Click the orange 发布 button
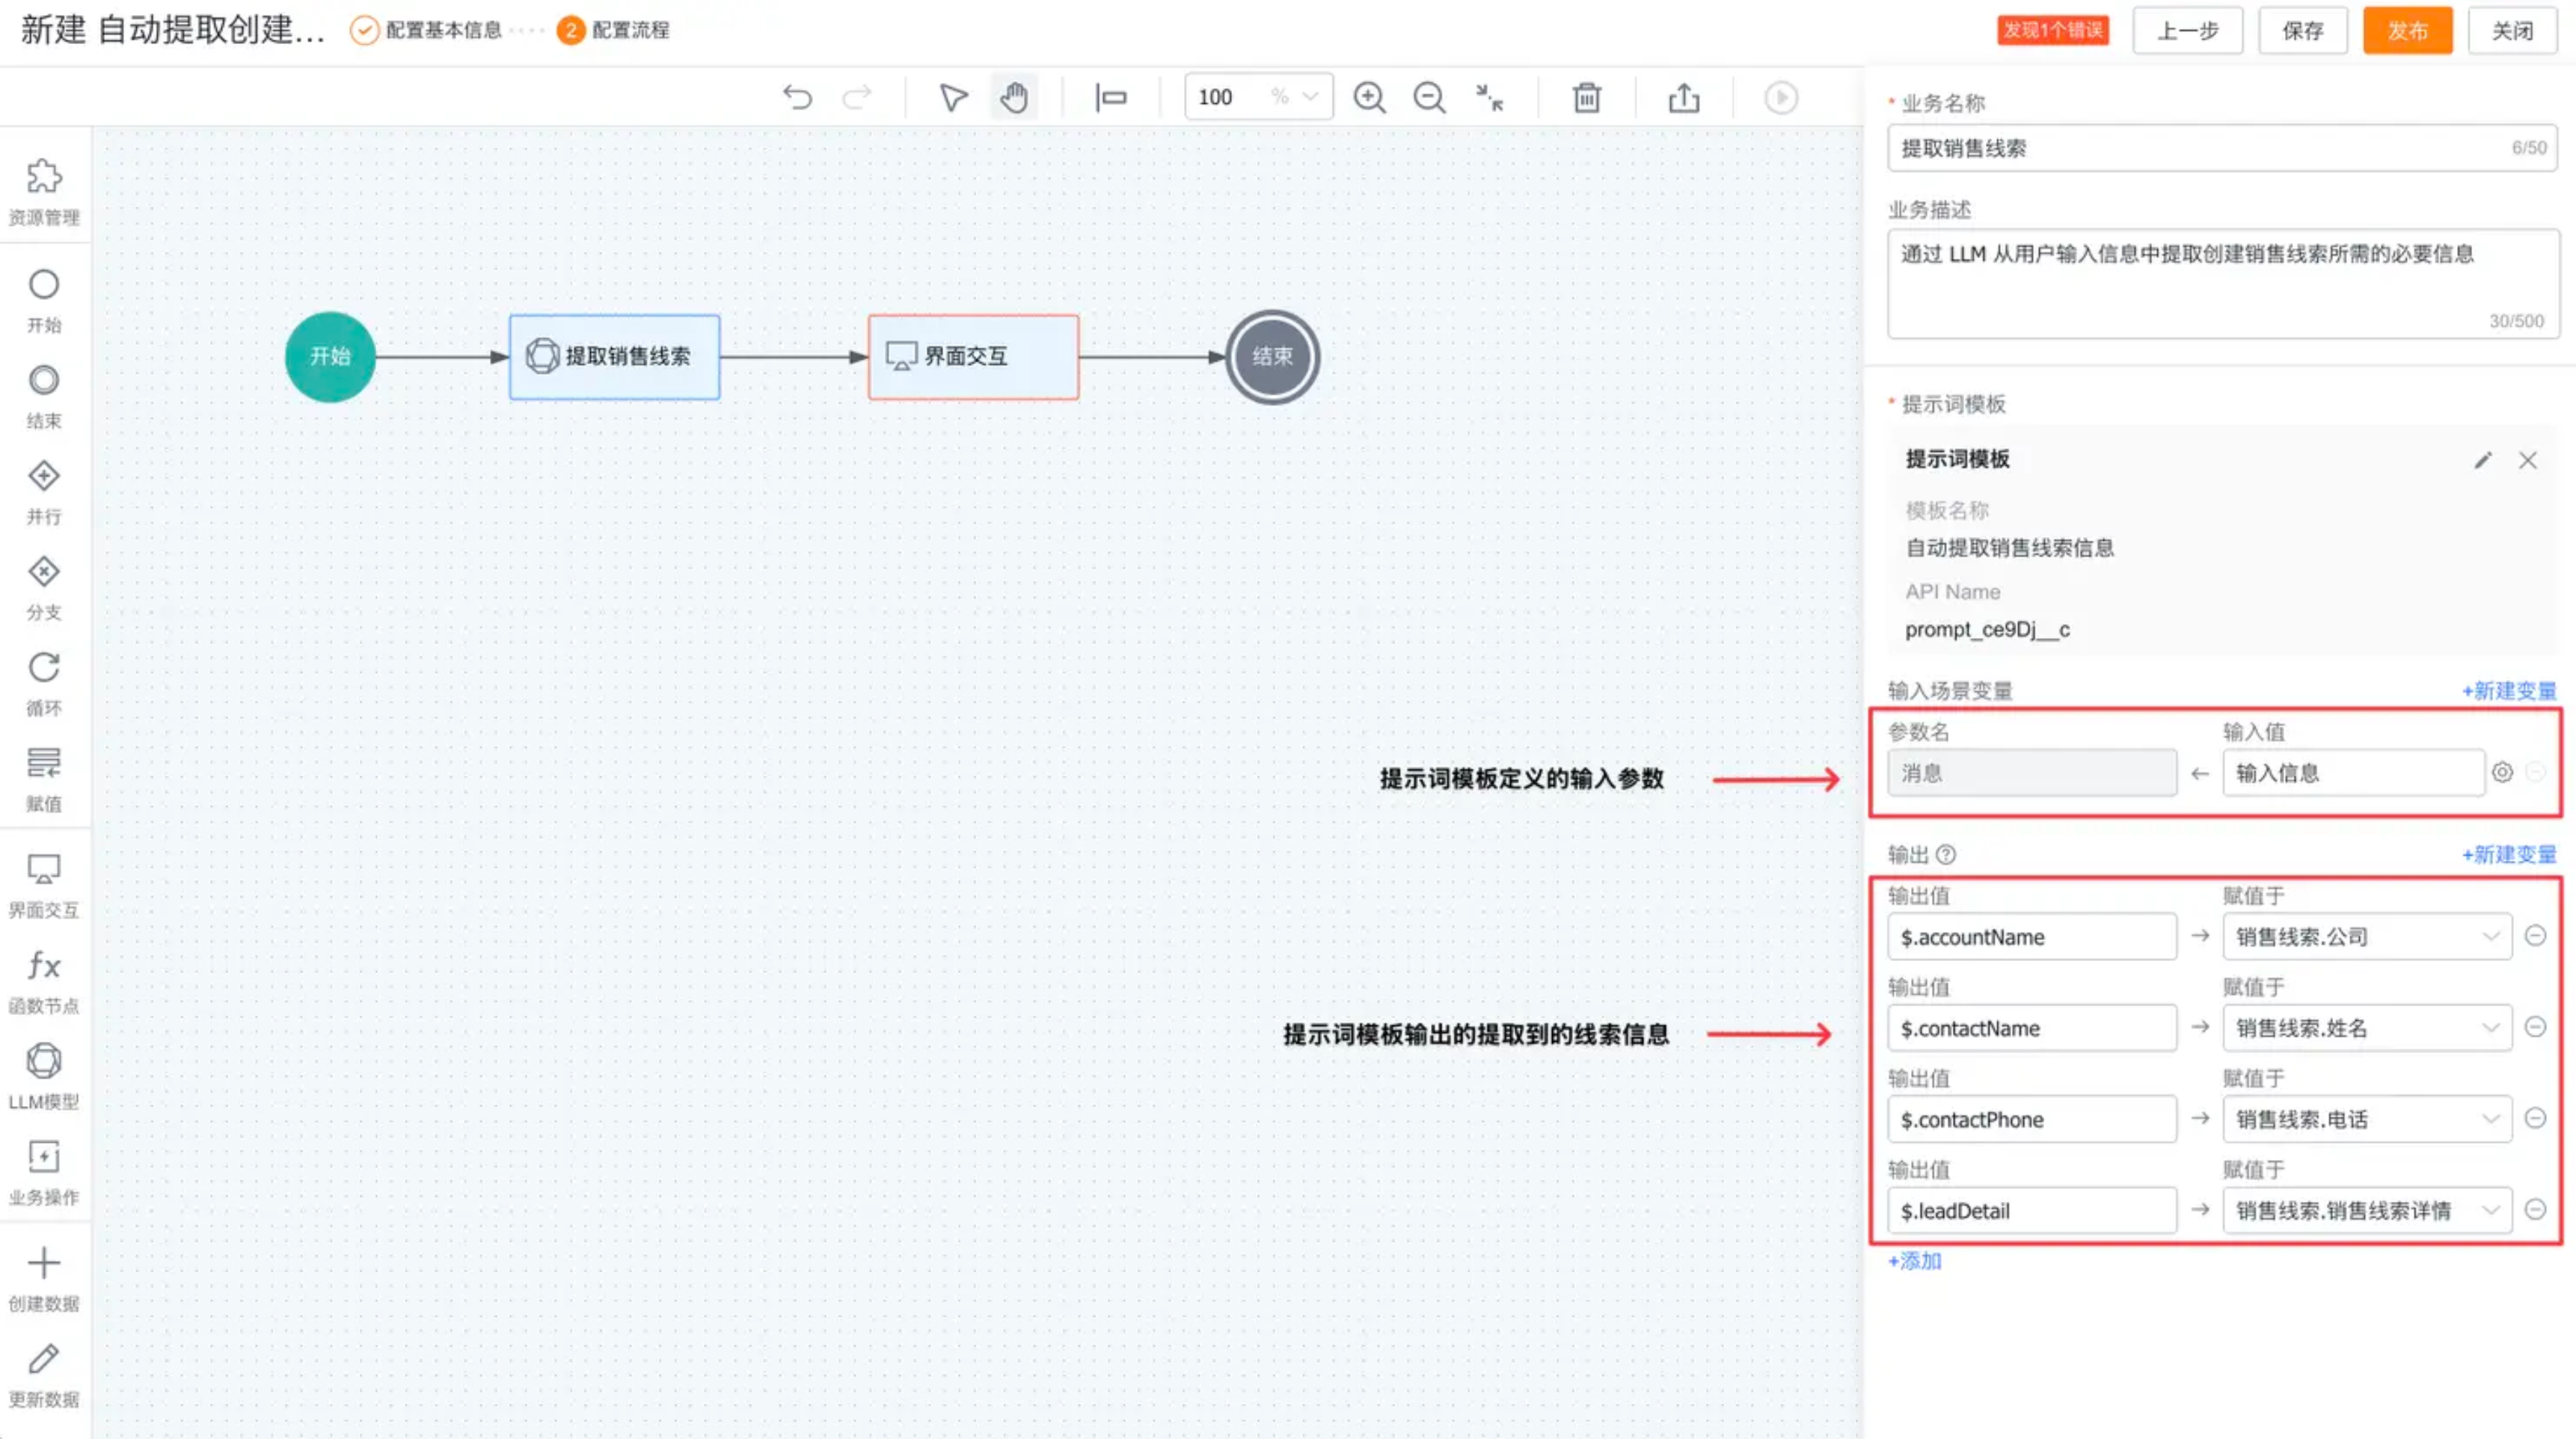Screen dimensions: 2576x1439 2406,30
